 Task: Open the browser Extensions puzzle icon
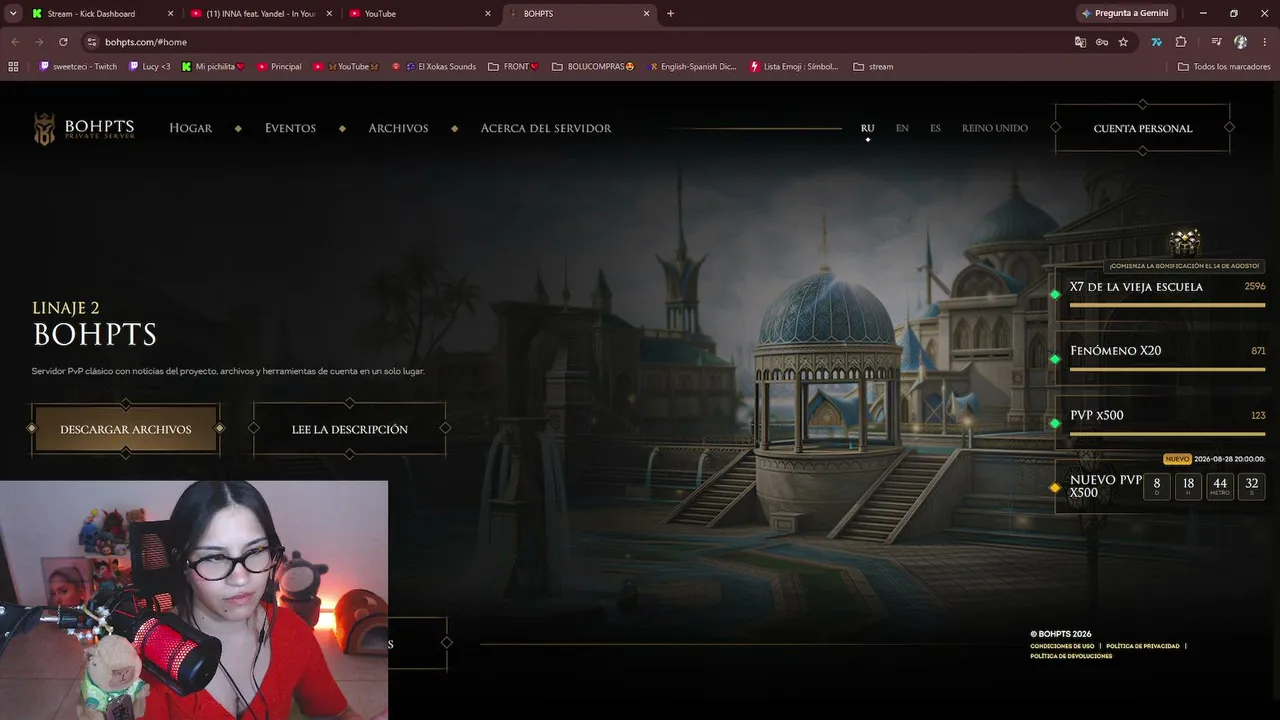click(1181, 42)
